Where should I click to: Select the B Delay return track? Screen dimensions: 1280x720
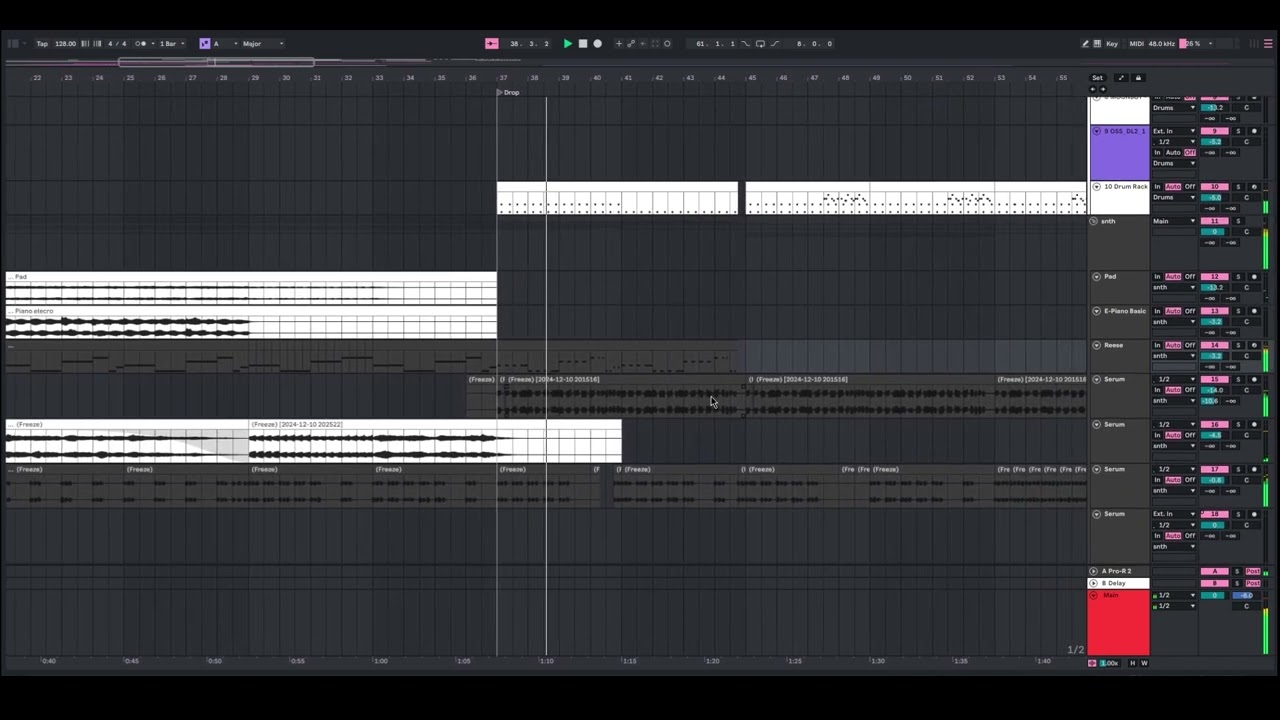pos(1119,583)
